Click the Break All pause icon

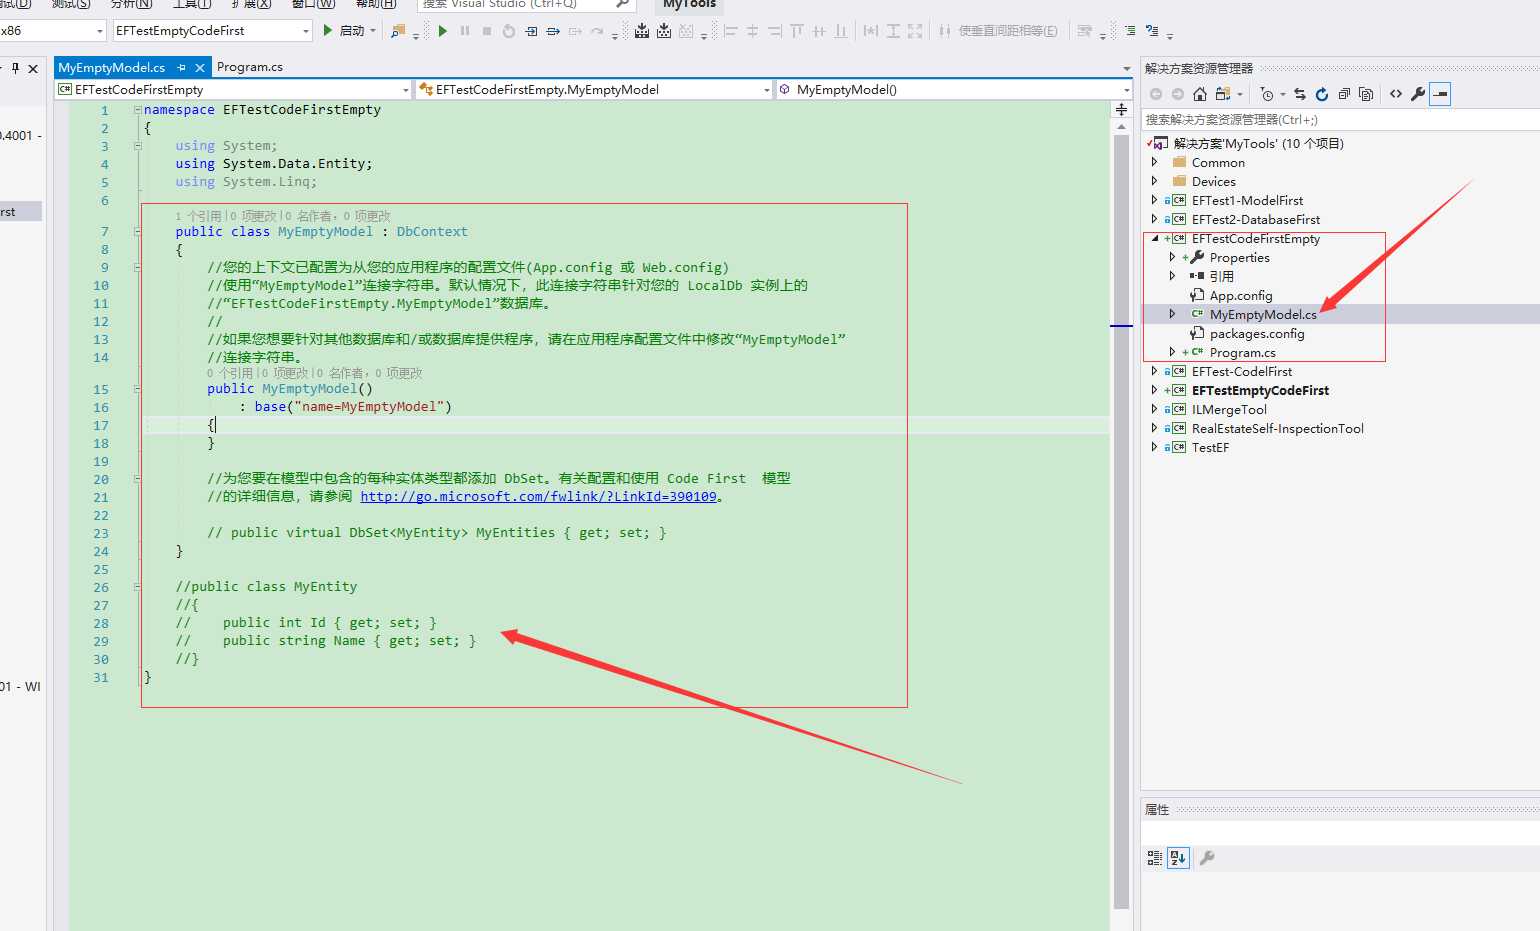tap(465, 31)
